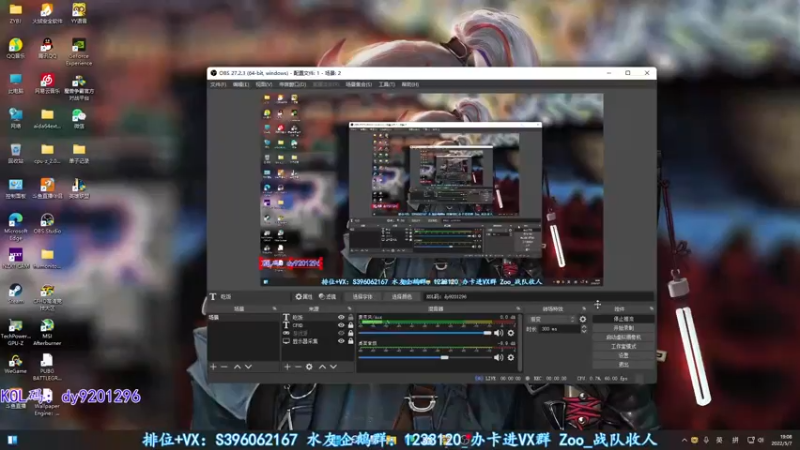Image resolution: width=800 pixels, height=450 pixels.
Task: Open GeForce Experience desktop shortcut
Action: point(79,52)
